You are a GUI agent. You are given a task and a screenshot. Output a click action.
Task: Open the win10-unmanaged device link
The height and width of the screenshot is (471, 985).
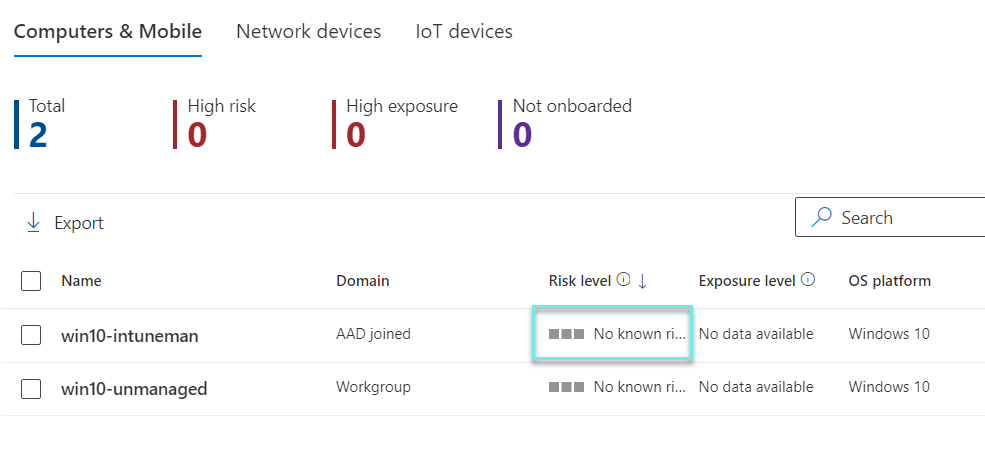click(134, 389)
